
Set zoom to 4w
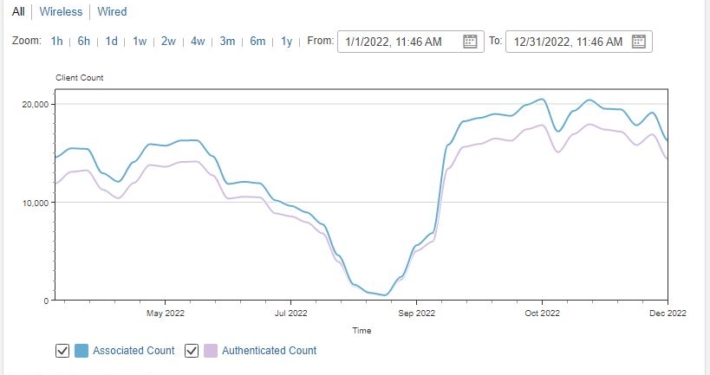[198, 41]
